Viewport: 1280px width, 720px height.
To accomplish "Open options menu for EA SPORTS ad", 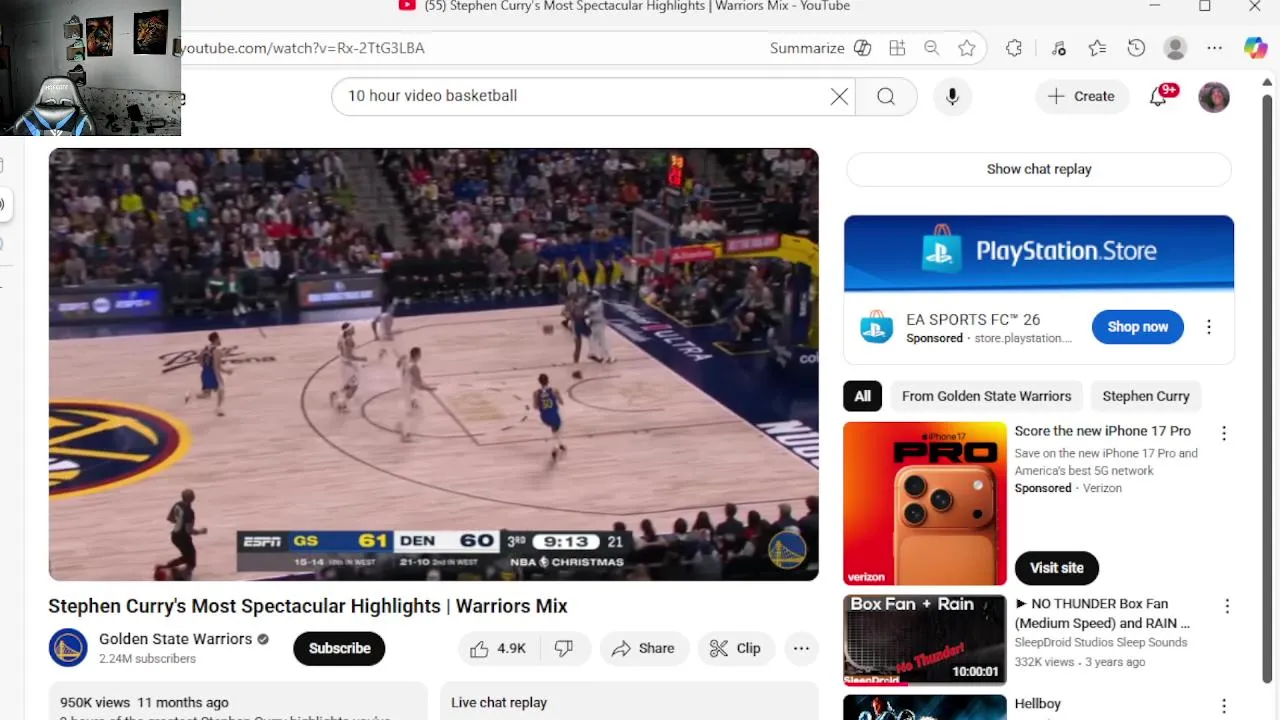I will click(1209, 327).
